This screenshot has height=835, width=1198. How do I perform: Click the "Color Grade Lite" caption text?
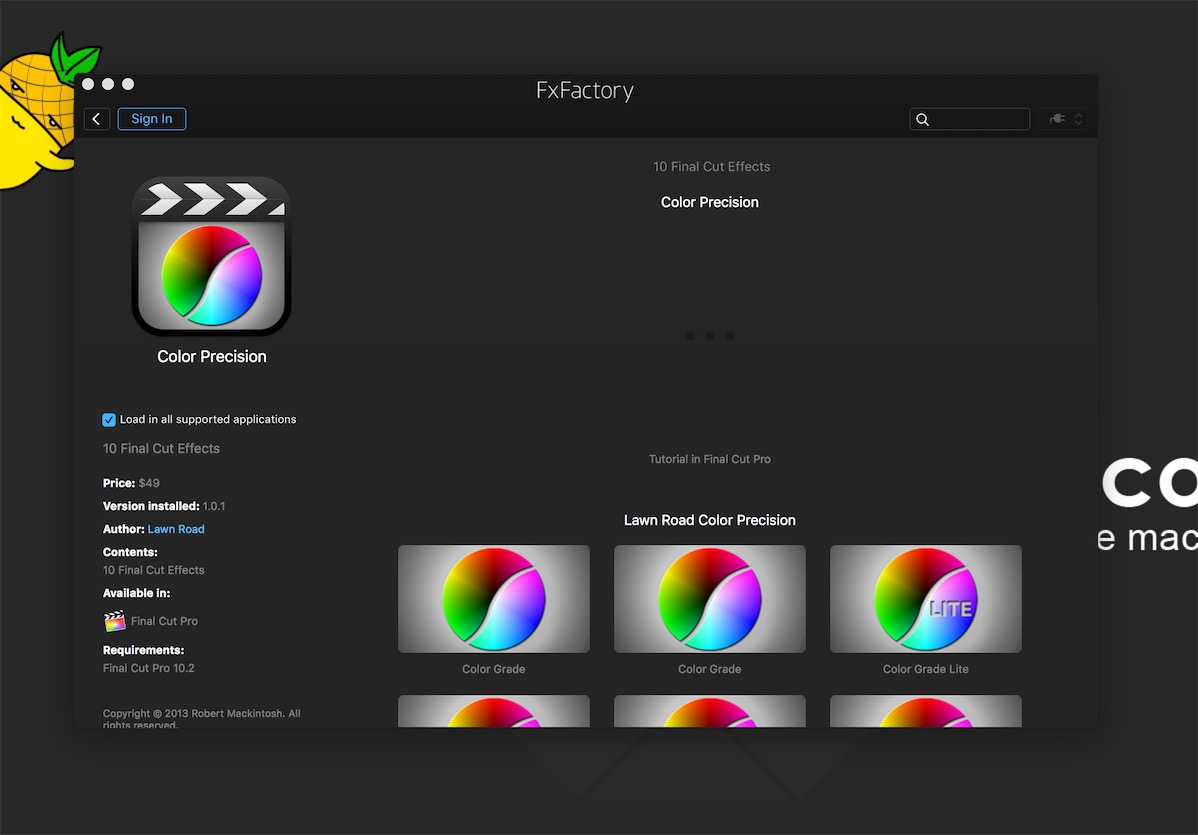click(x=925, y=669)
